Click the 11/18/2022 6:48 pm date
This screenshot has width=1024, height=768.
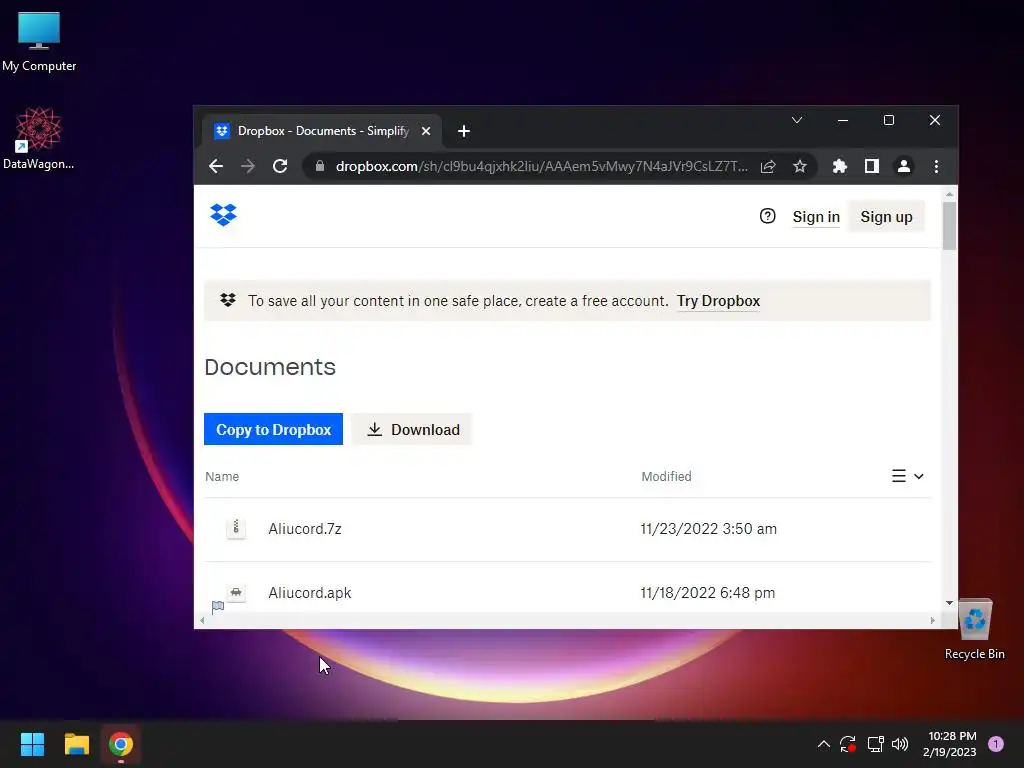point(708,592)
